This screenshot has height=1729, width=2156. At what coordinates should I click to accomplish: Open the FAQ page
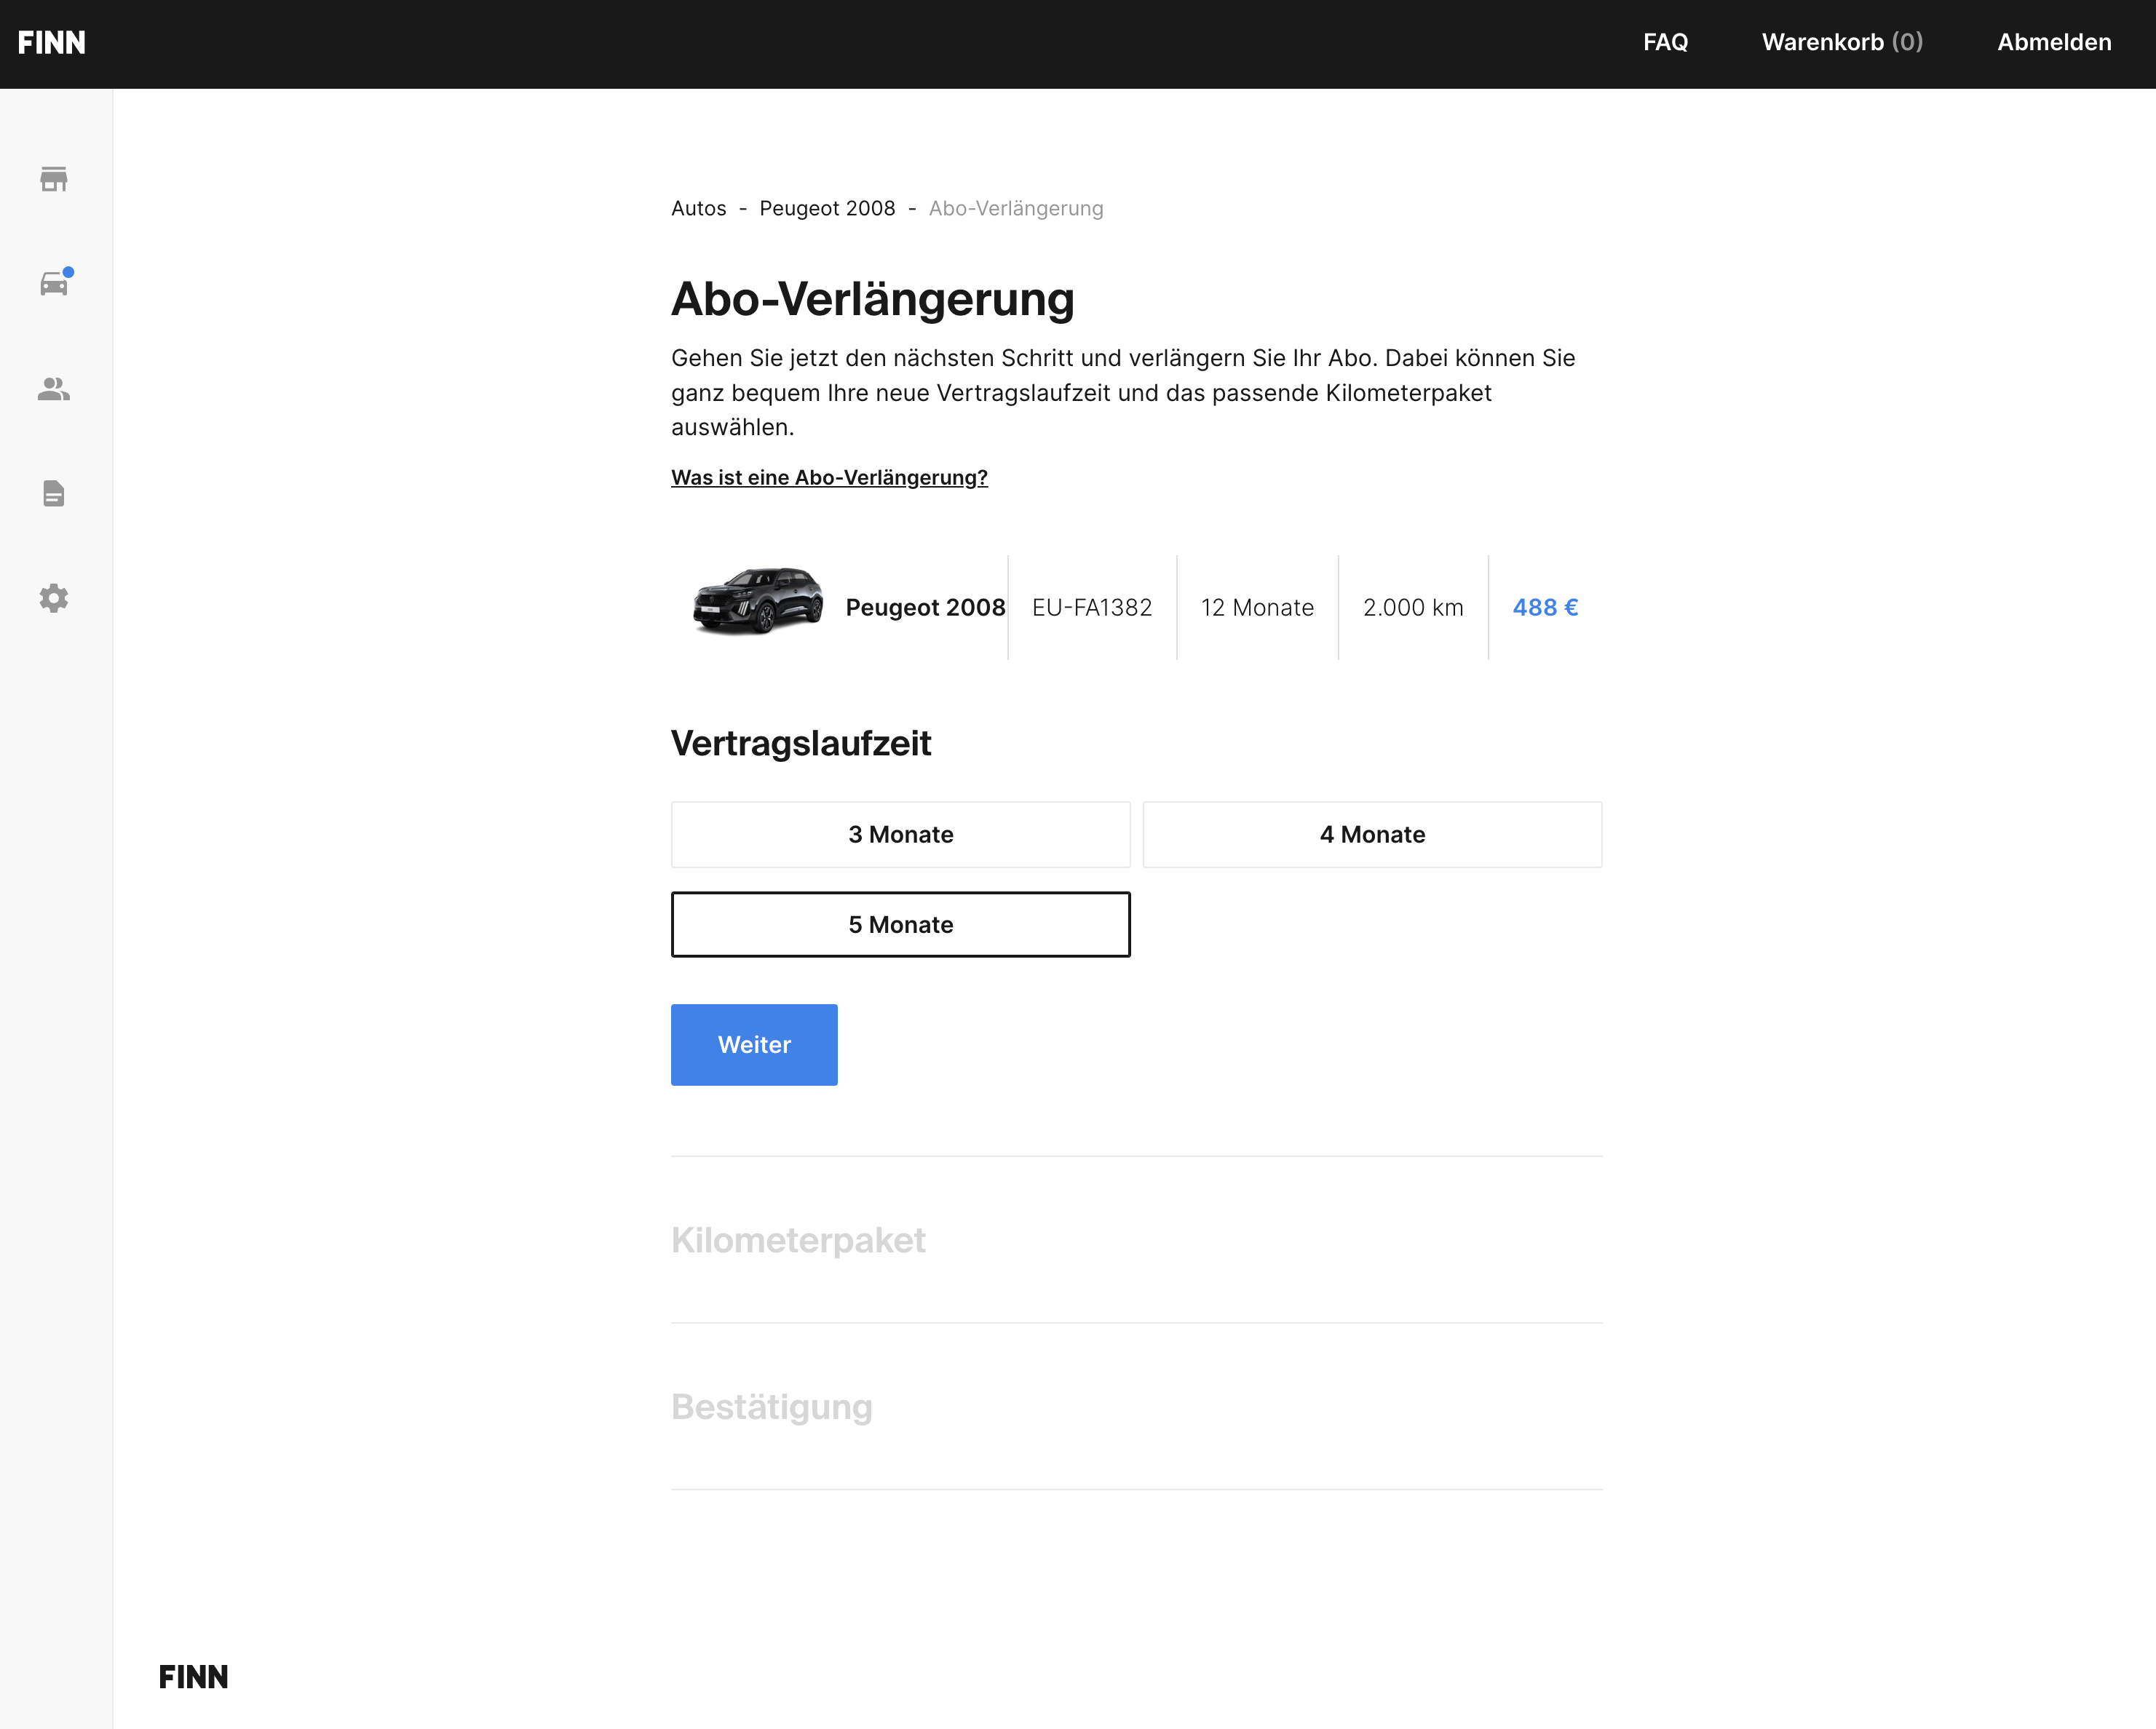point(1665,42)
